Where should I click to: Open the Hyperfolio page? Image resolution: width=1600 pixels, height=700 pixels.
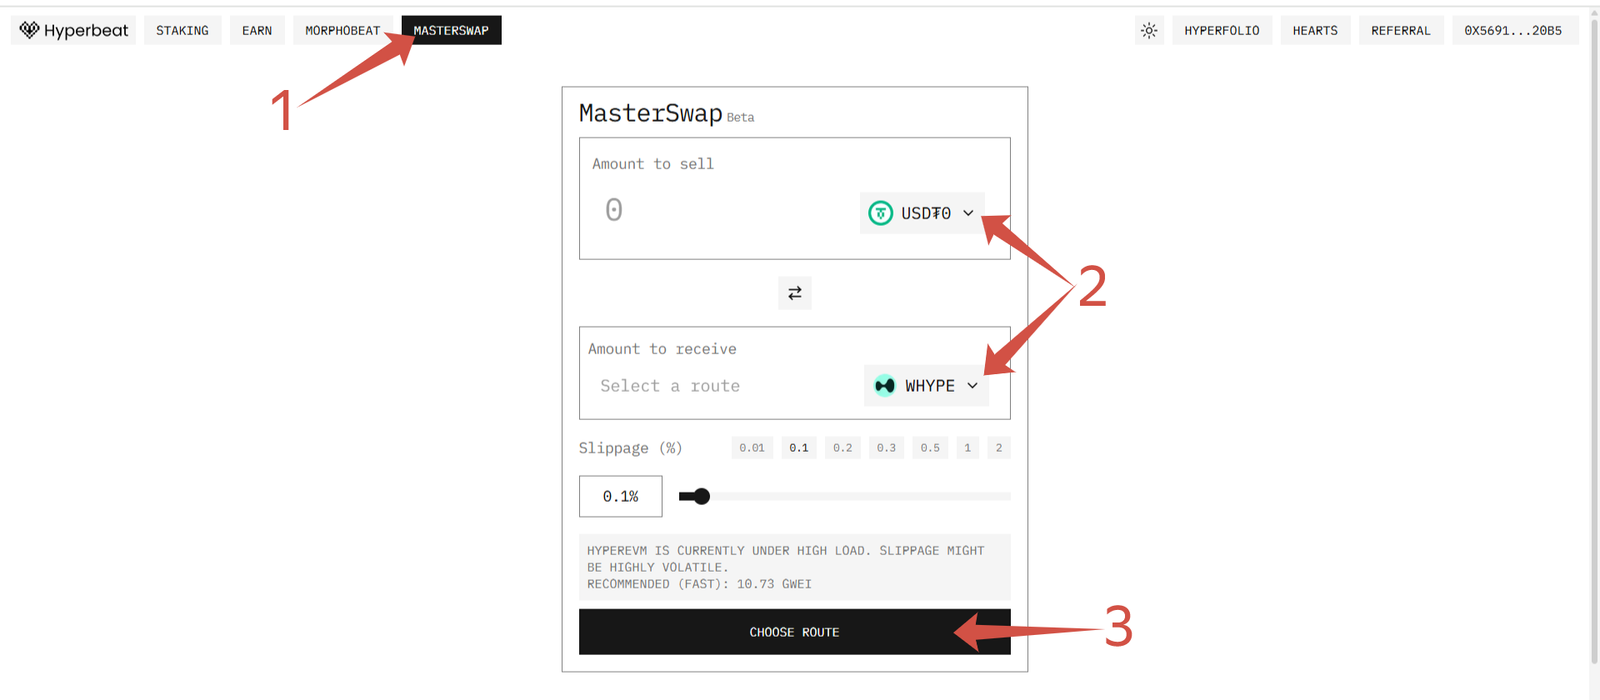click(1221, 30)
